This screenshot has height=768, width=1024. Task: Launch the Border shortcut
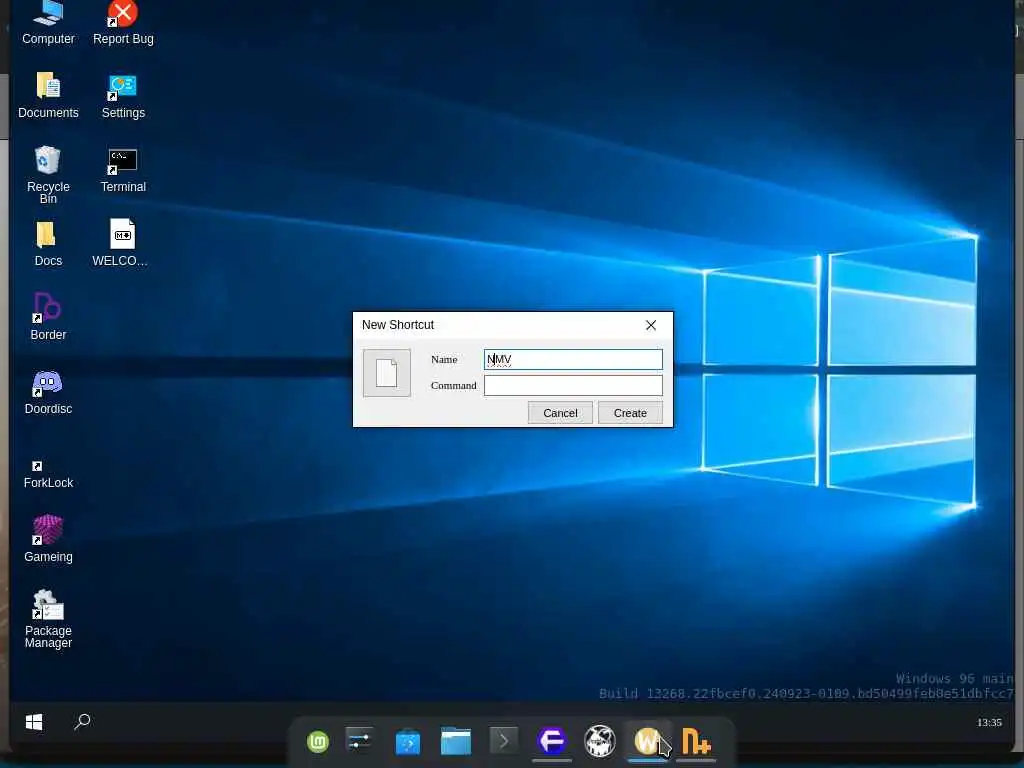(x=48, y=317)
